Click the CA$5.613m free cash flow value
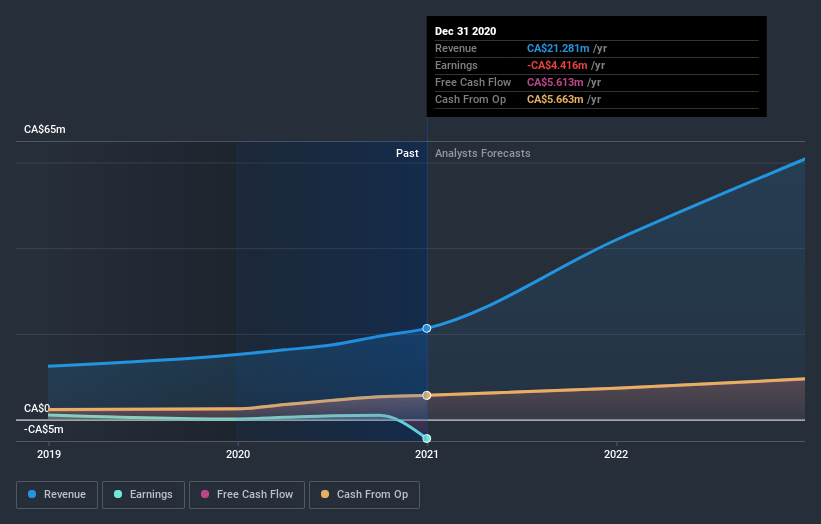 point(554,82)
